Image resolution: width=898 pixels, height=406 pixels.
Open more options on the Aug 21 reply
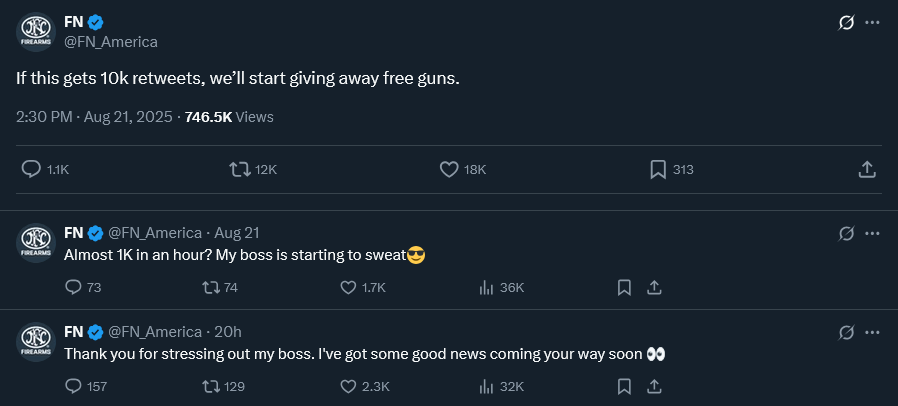(872, 233)
